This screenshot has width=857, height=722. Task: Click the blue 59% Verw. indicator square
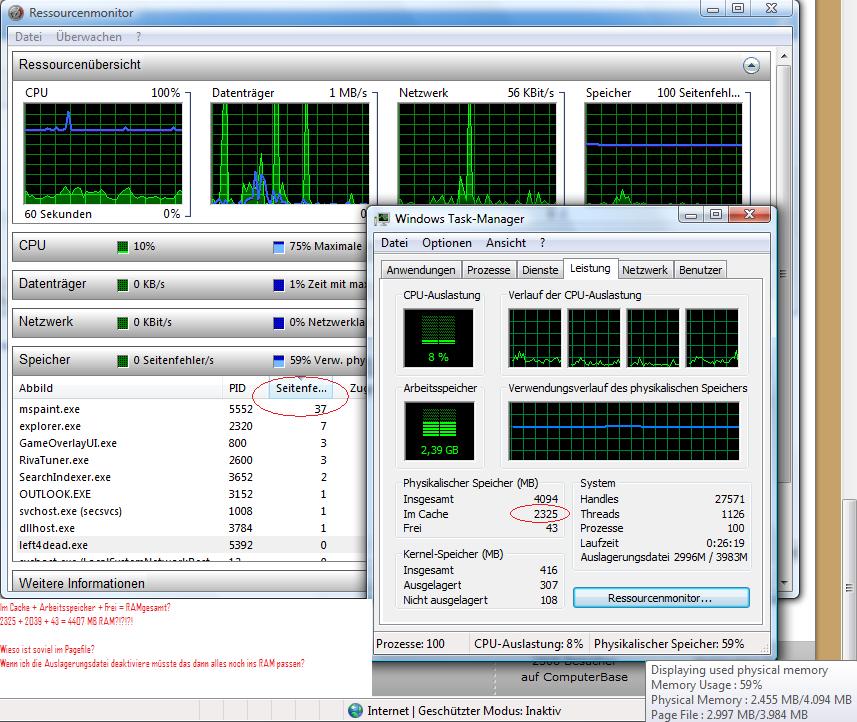coord(278,361)
